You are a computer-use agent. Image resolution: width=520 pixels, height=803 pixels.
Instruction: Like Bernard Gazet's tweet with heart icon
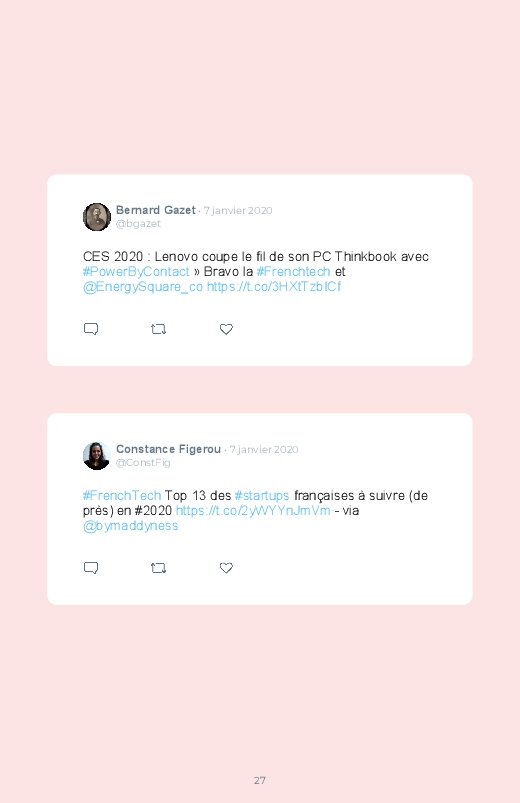(x=226, y=329)
